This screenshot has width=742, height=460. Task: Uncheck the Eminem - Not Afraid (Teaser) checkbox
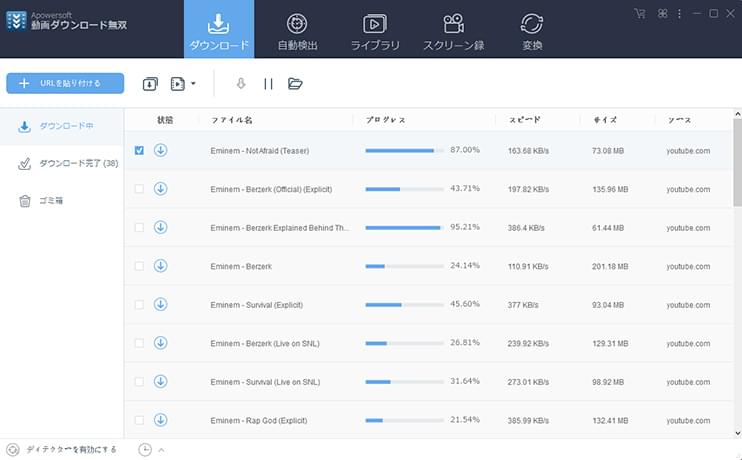[x=139, y=150]
